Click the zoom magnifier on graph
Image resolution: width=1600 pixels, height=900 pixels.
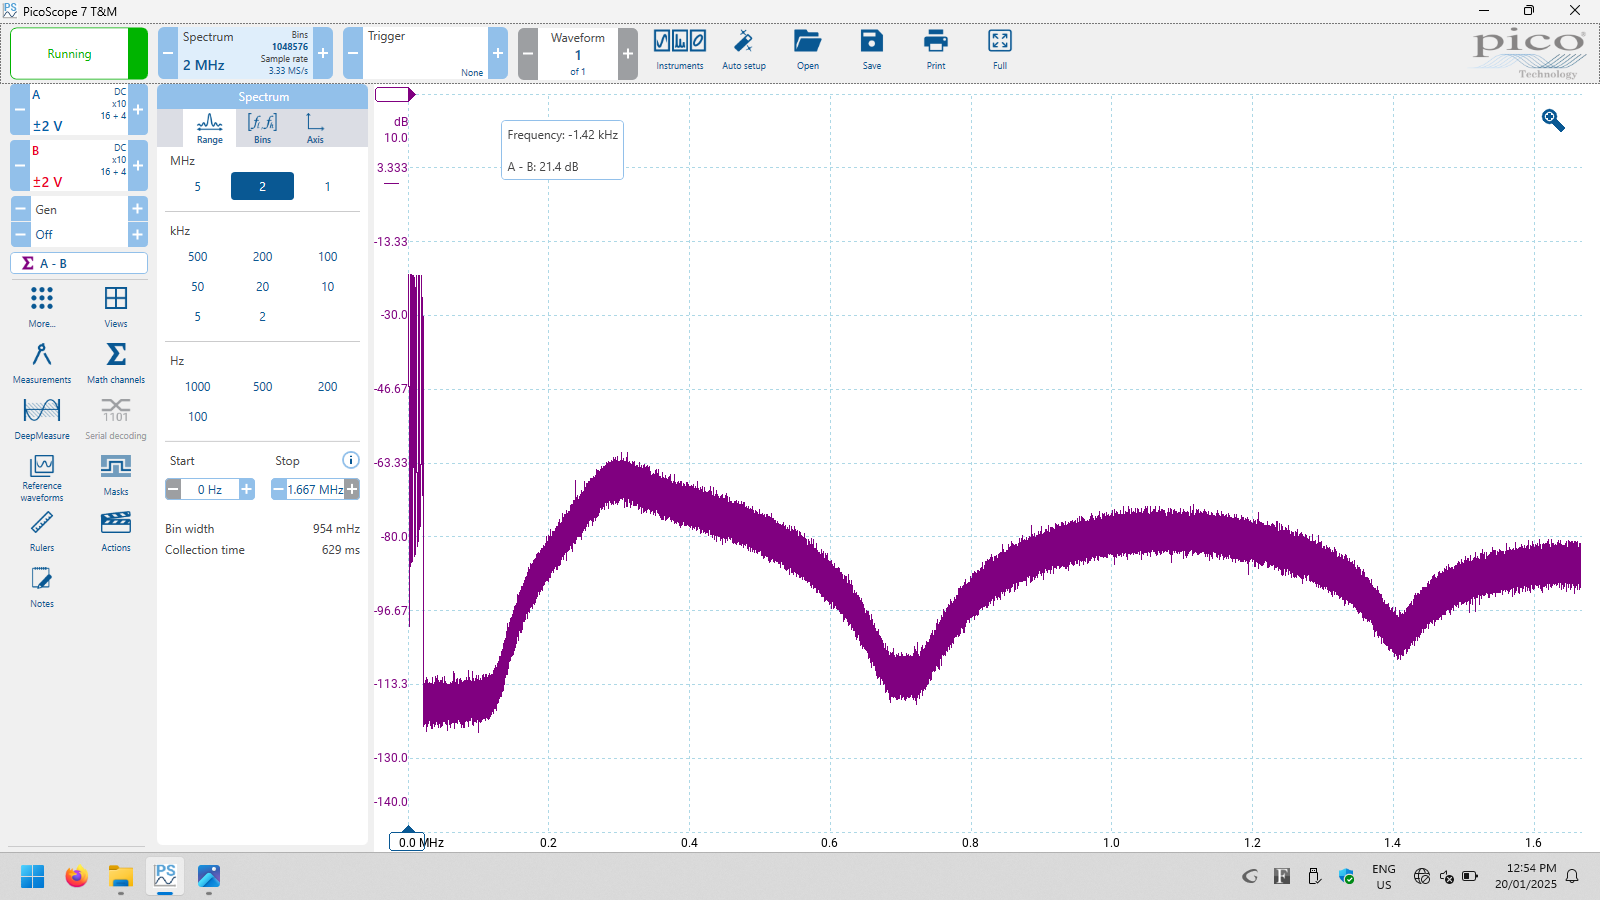coord(1553,121)
